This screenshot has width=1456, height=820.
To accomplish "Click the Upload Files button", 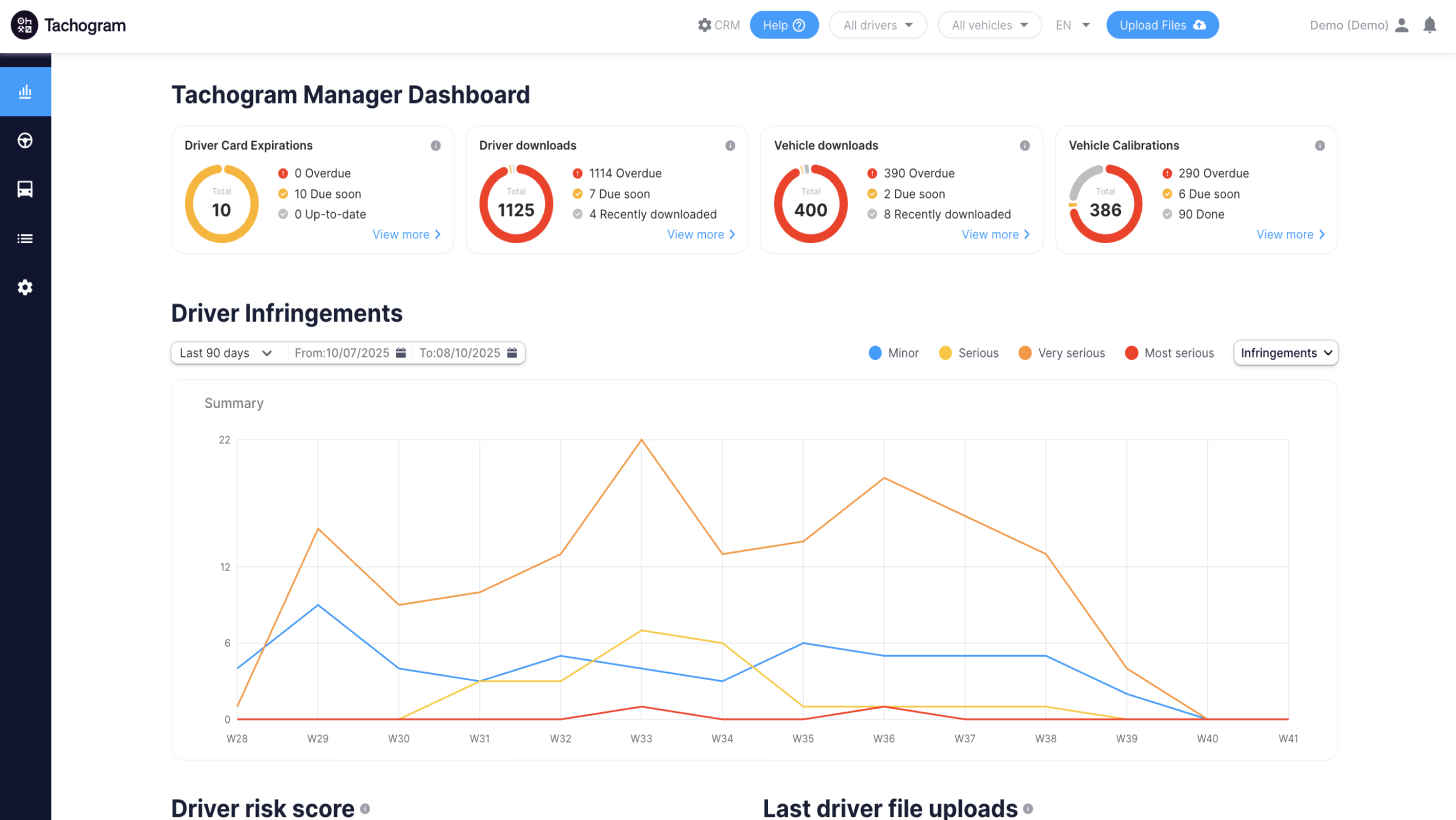I will coord(1162,24).
